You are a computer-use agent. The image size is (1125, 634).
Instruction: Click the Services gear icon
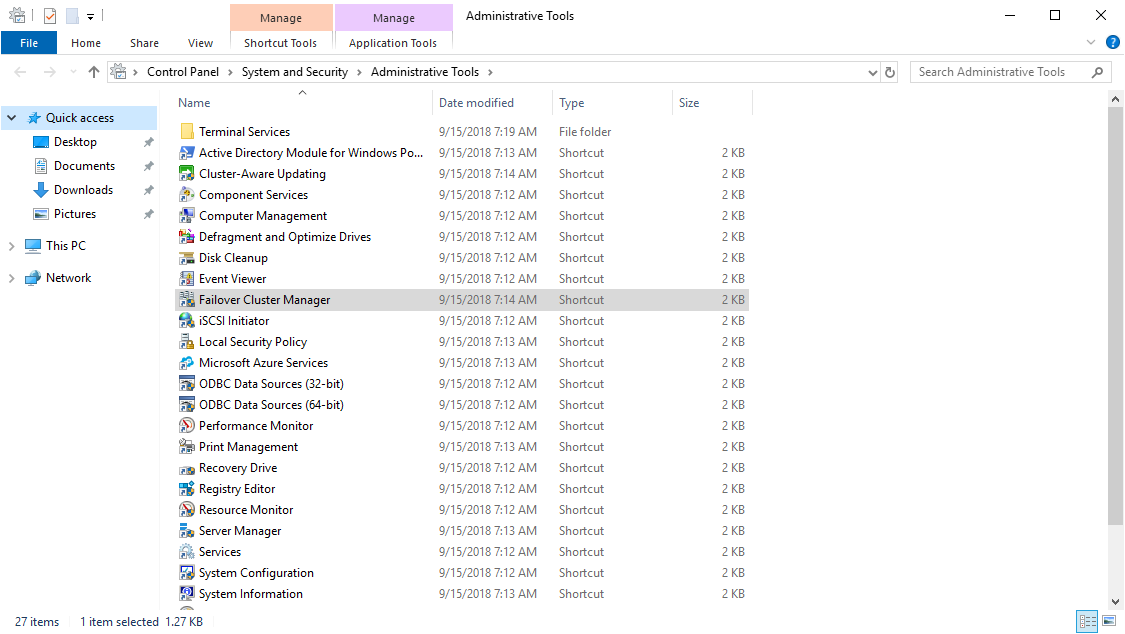pos(187,552)
